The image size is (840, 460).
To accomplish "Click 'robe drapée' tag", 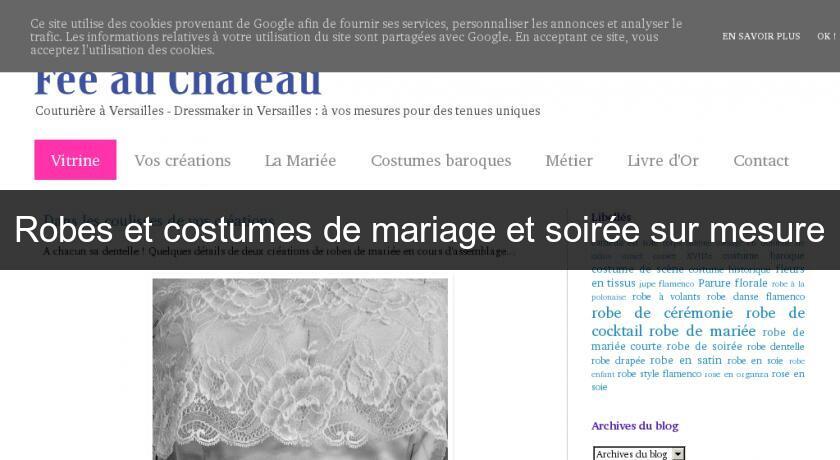I will coord(618,360).
